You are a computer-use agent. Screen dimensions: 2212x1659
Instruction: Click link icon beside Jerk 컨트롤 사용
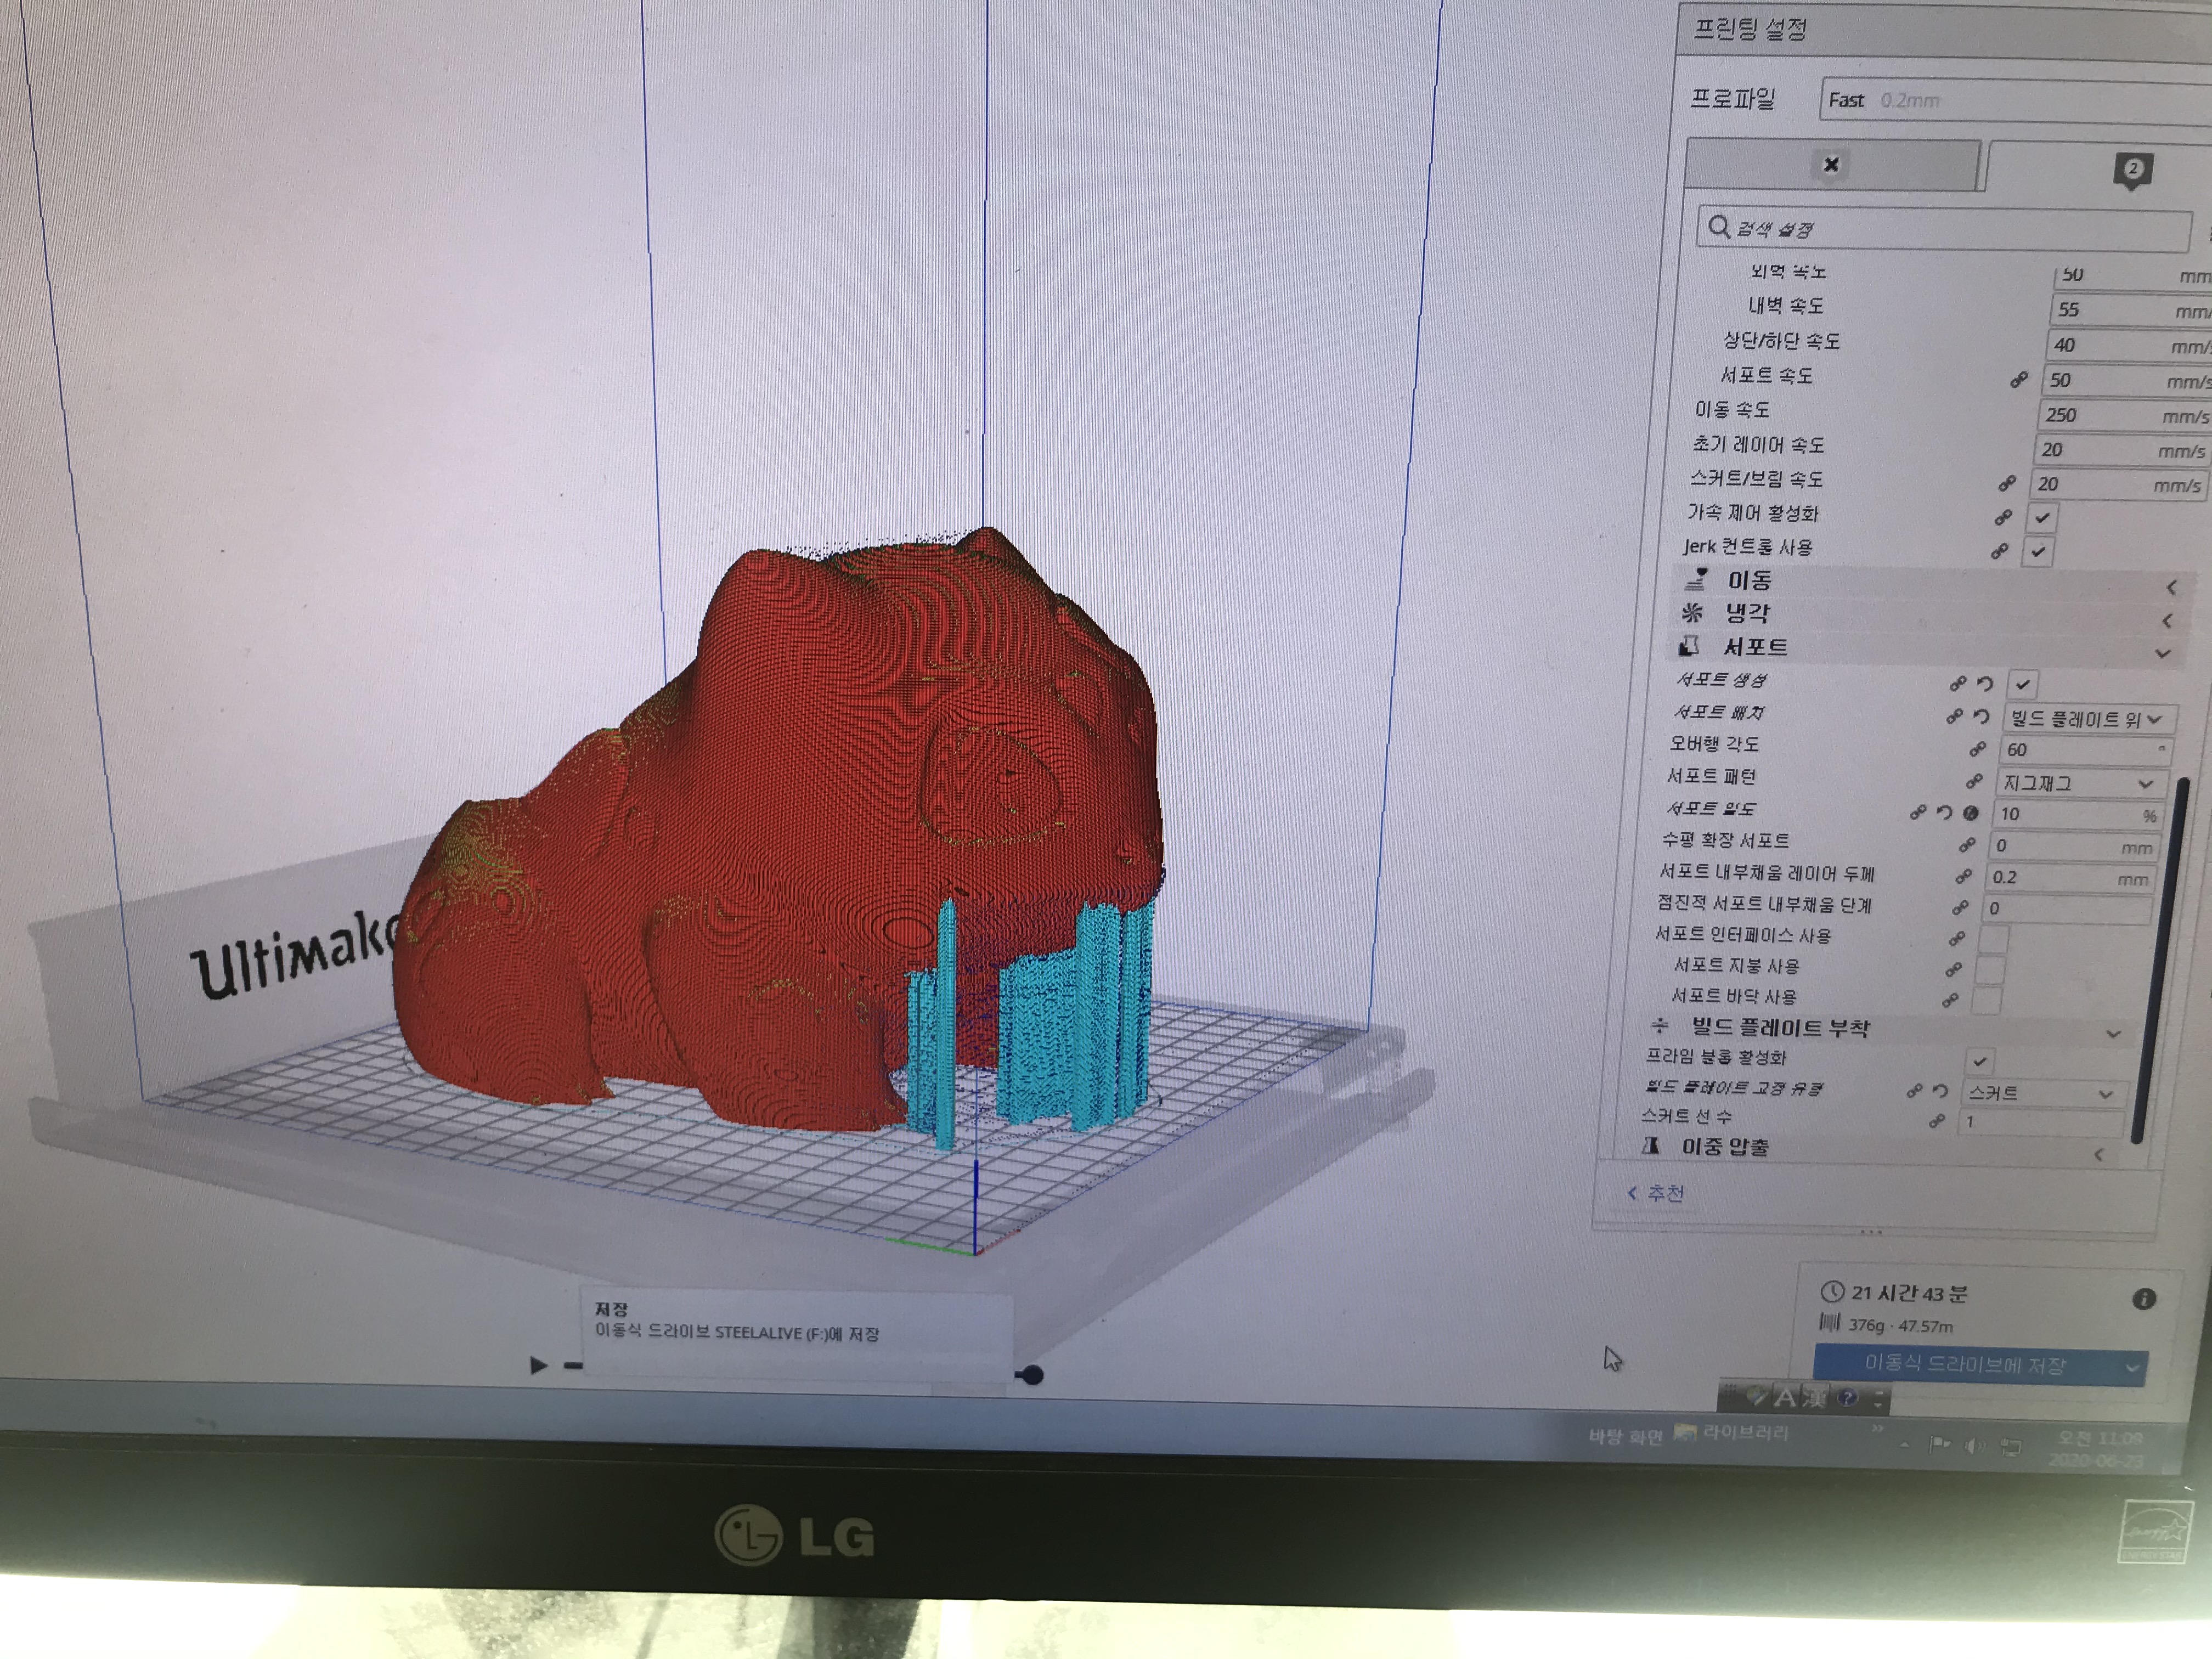click(1999, 551)
